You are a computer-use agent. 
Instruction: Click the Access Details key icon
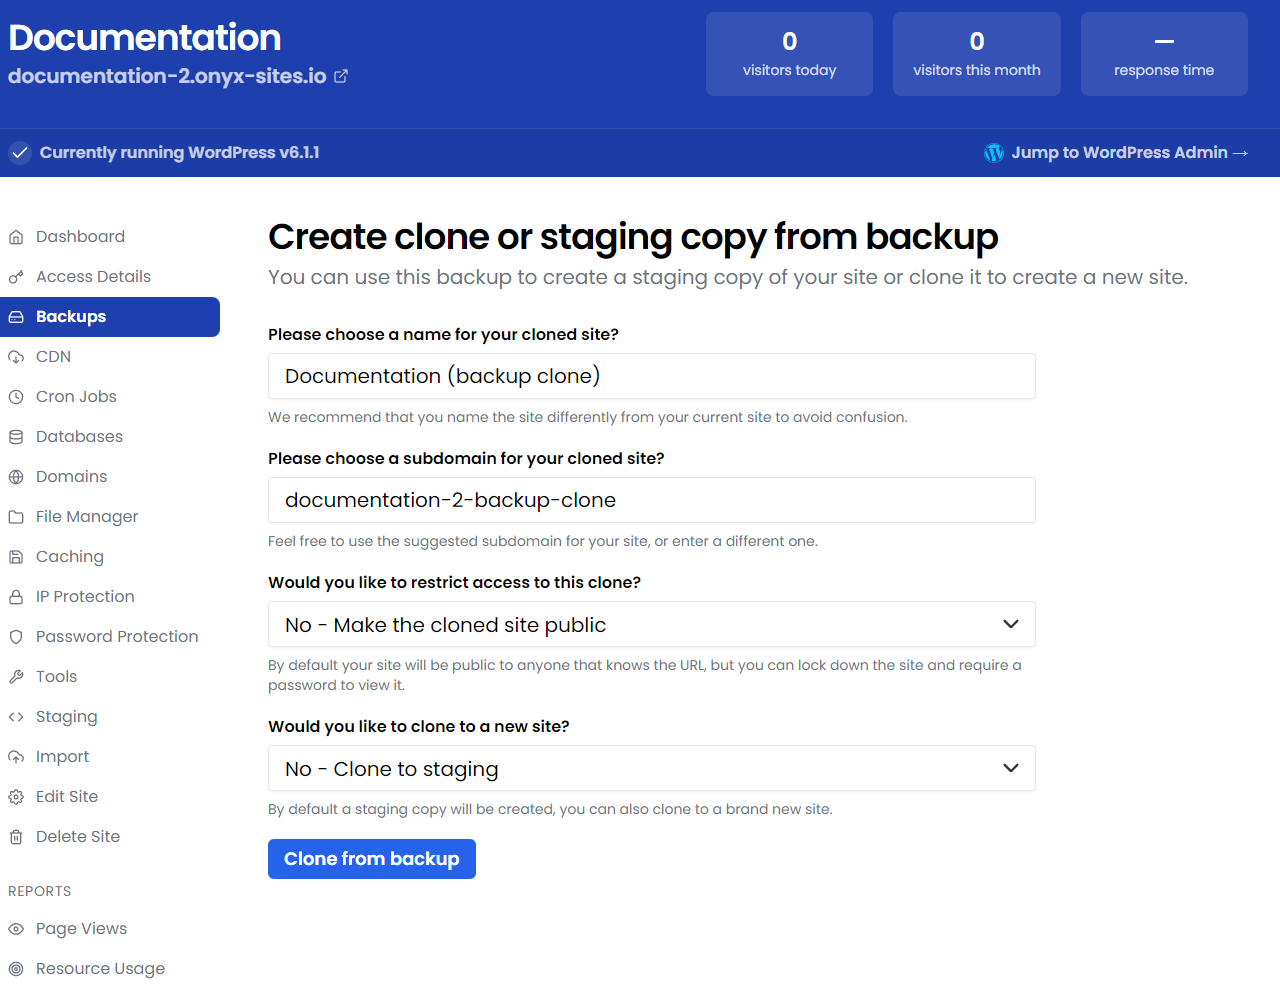[x=16, y=277]
